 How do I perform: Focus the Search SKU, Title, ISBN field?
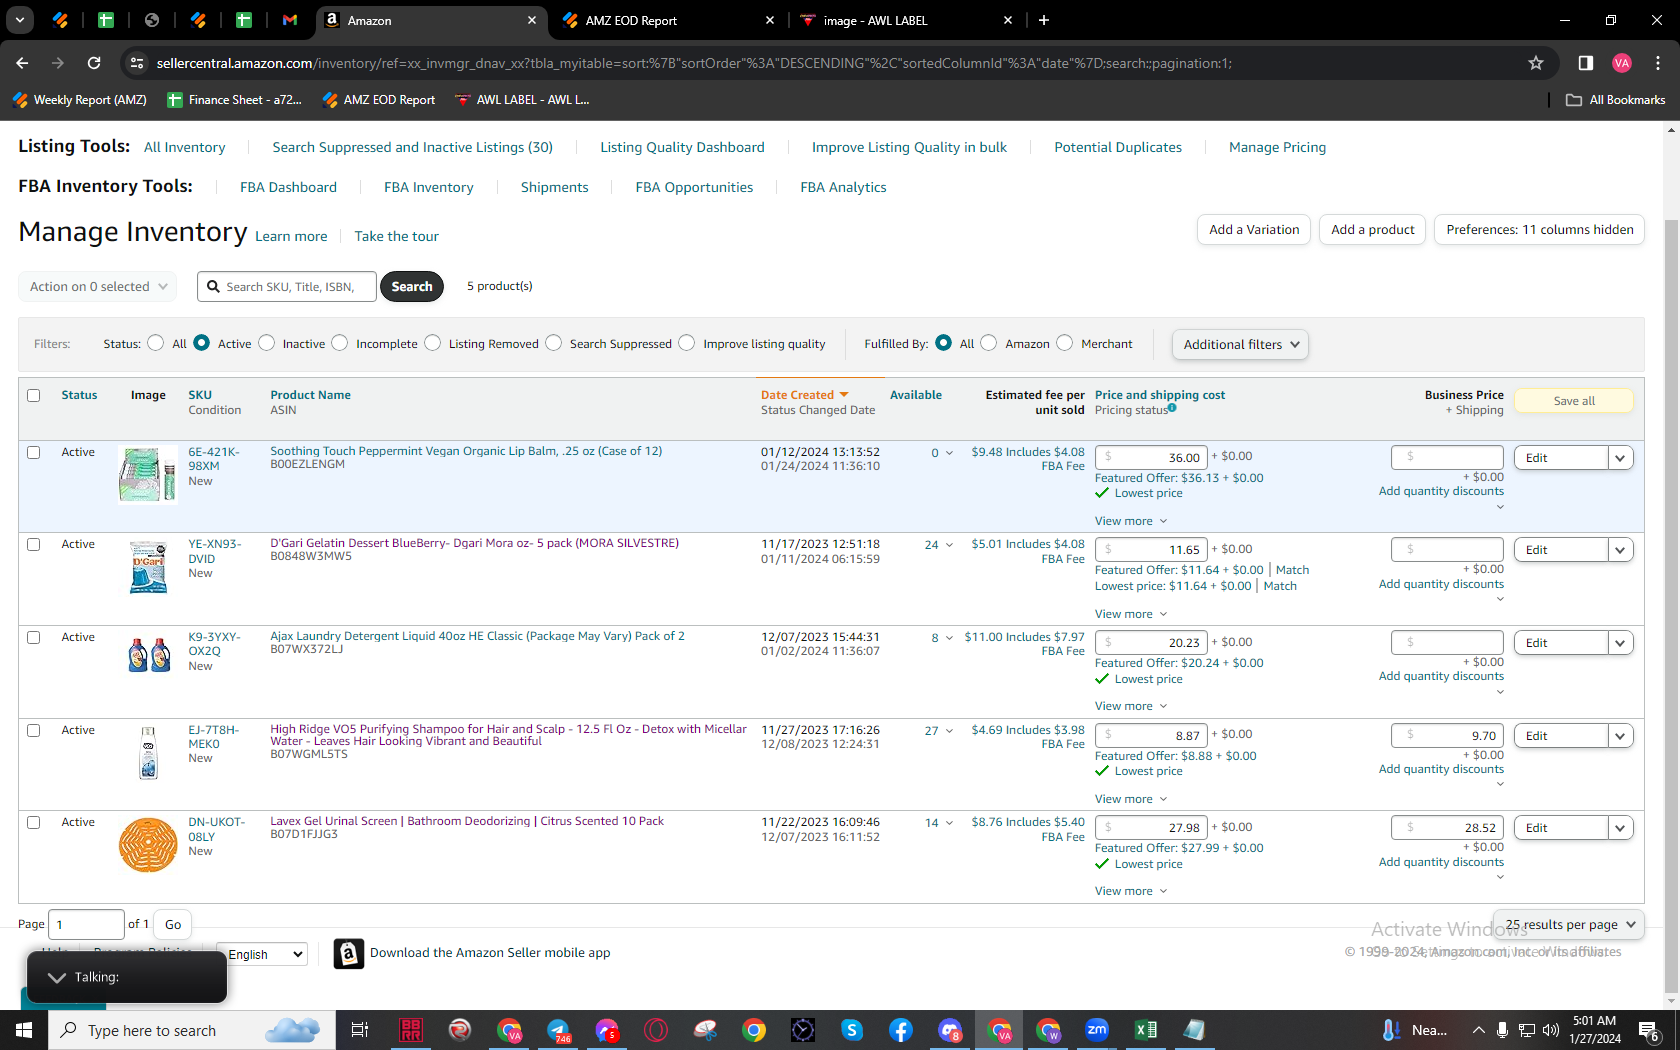coord(287,287)
